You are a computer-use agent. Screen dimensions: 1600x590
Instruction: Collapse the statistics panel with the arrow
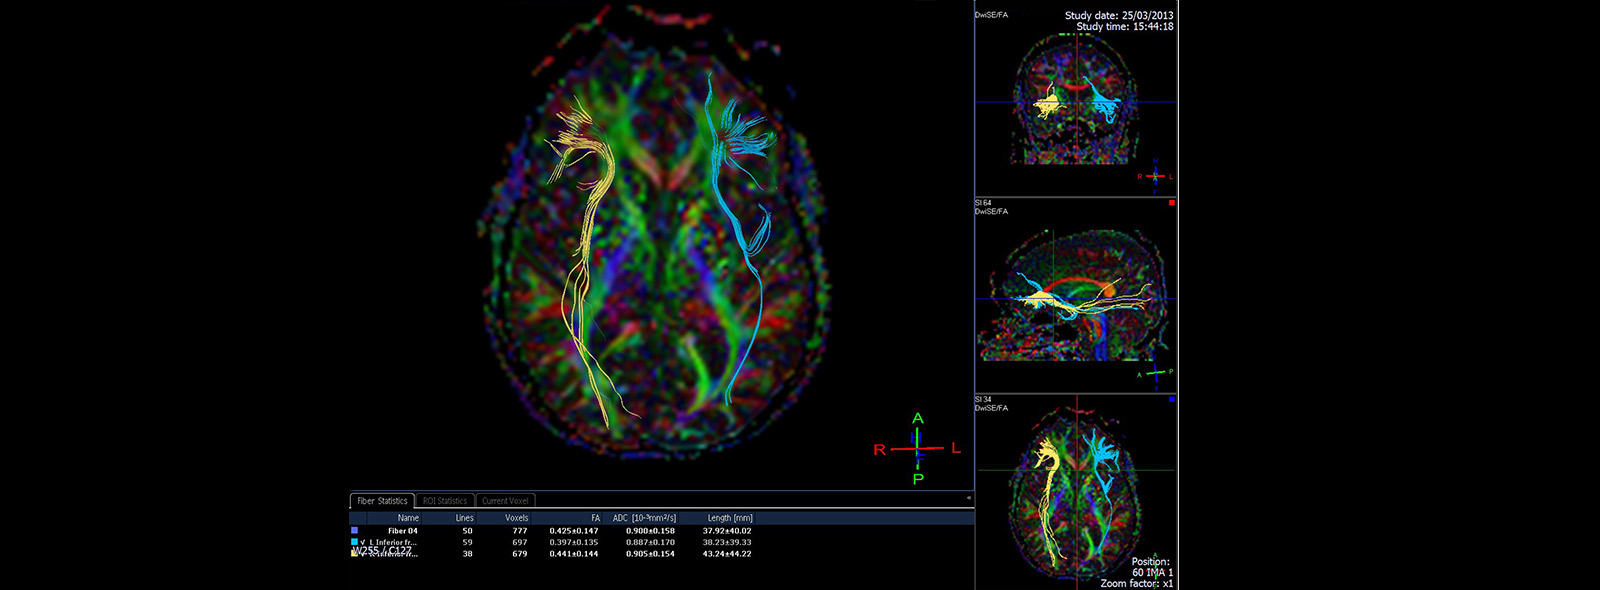(x=968, y=498)
